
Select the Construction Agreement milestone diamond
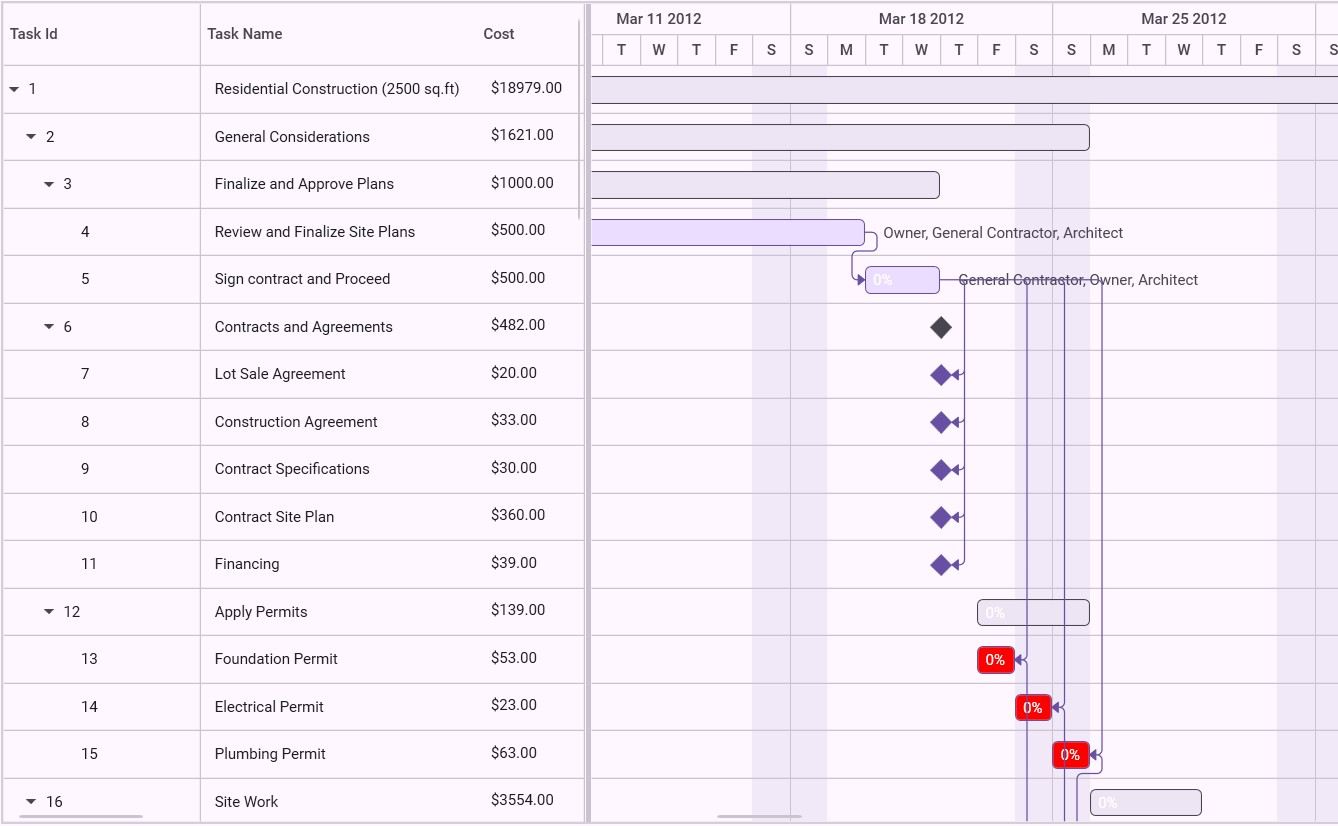point(940,422)
